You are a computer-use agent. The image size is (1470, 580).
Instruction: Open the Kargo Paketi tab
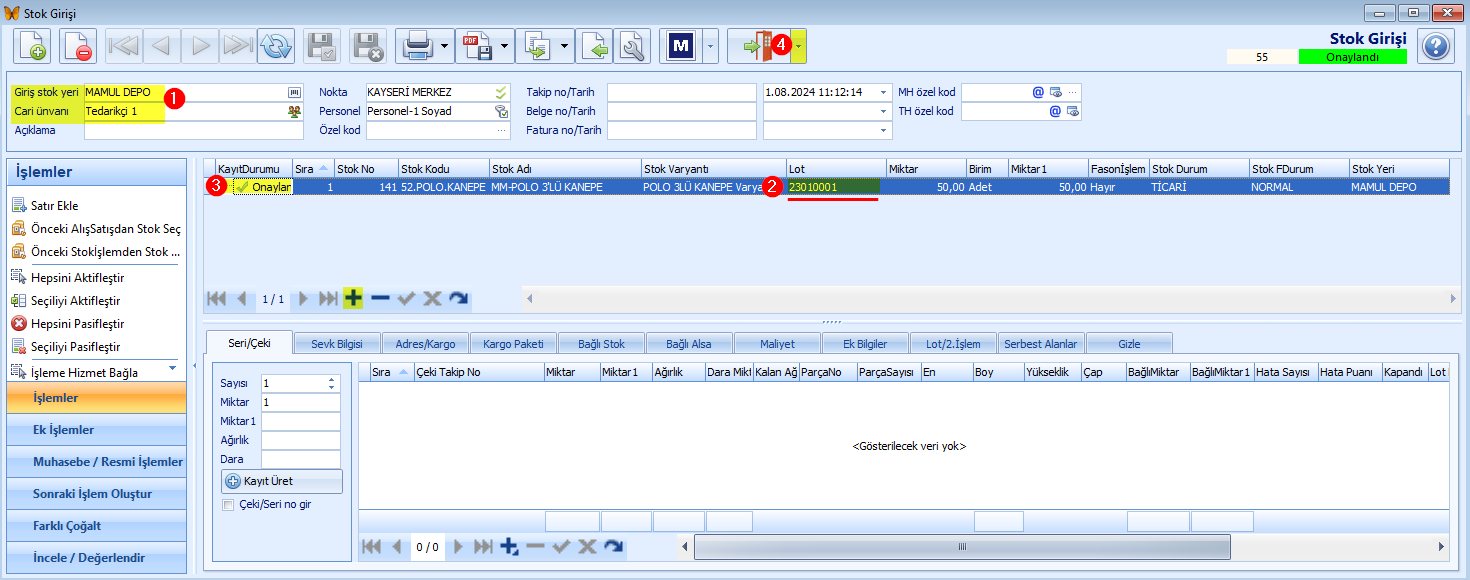click(513, 344)
